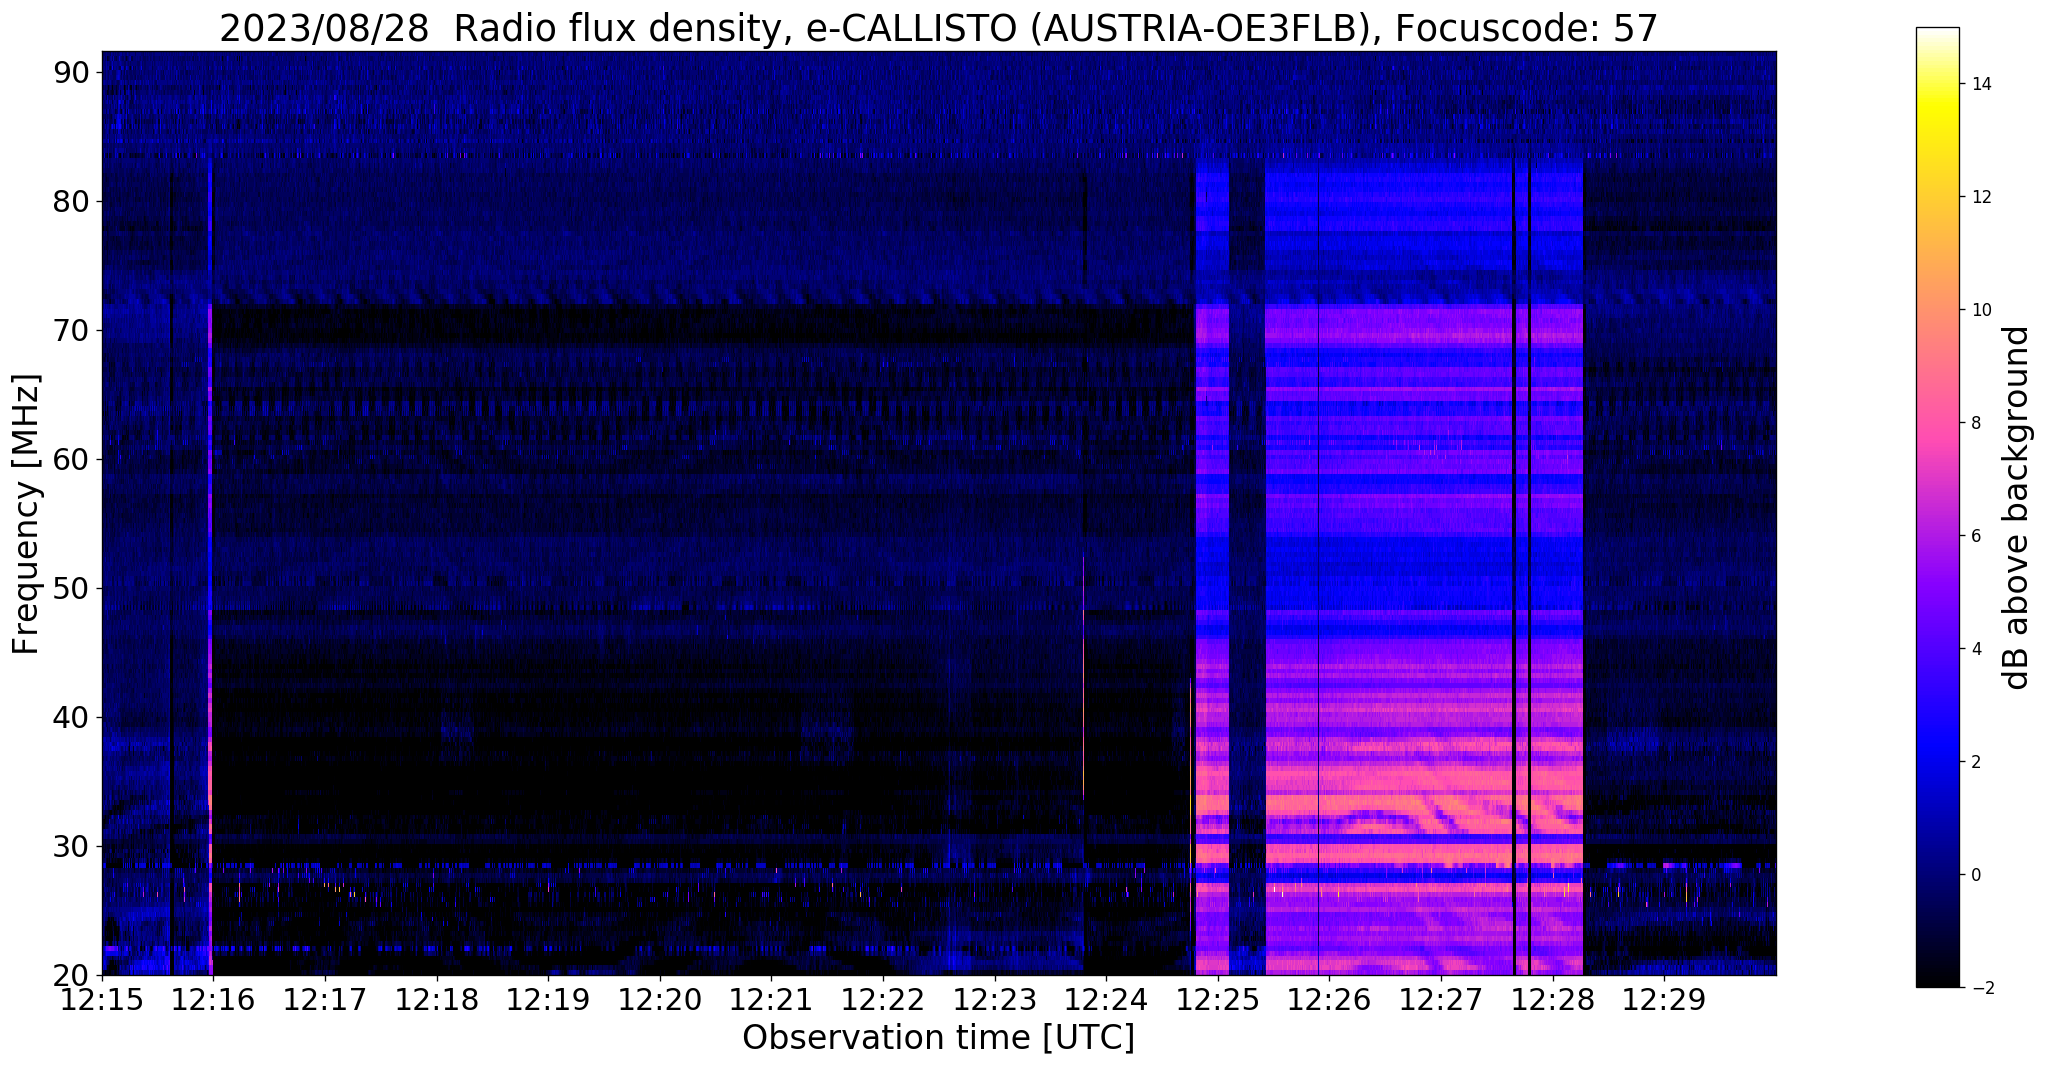
Task: Click the 12:28 time tick label
Action: [1552, 1000]
